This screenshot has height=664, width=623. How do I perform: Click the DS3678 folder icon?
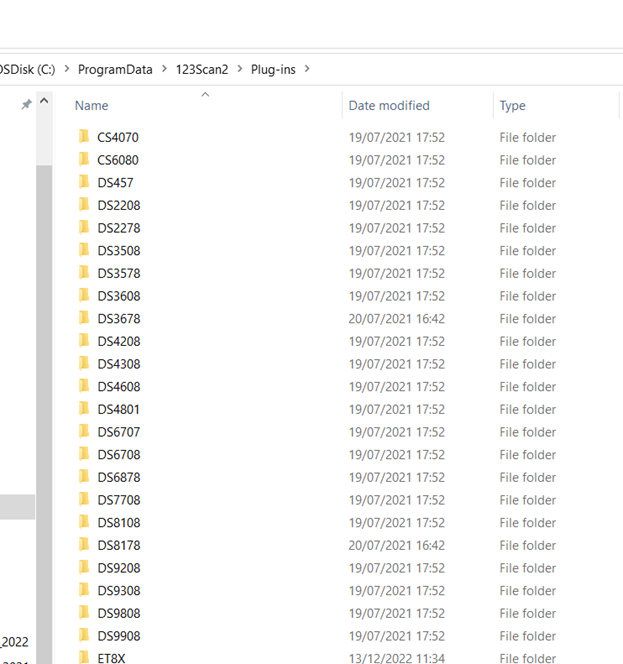[x=84, y=318]
